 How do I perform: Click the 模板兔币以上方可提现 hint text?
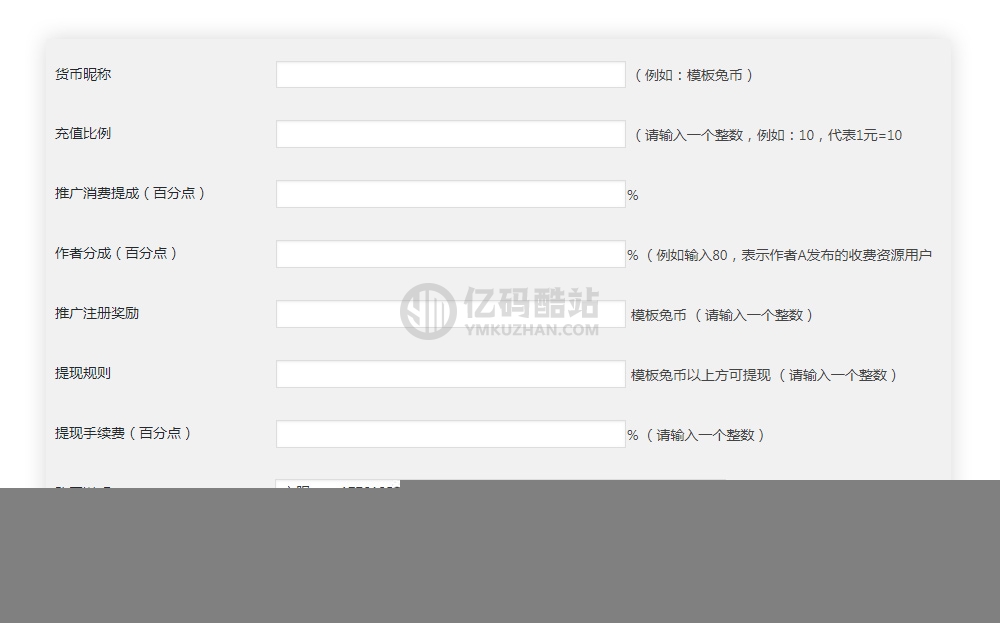click(701, 375)
